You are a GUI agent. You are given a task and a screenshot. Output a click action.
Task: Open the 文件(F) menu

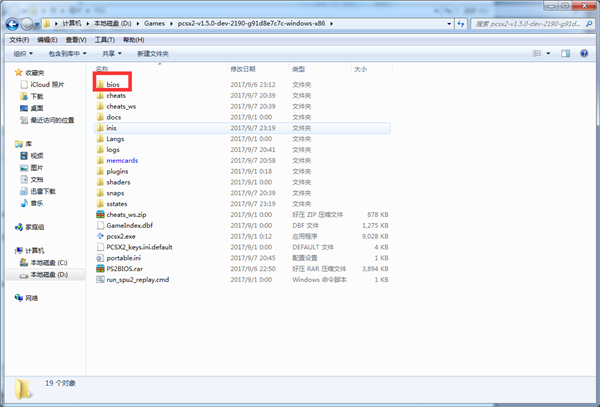[x=19, y=40]
